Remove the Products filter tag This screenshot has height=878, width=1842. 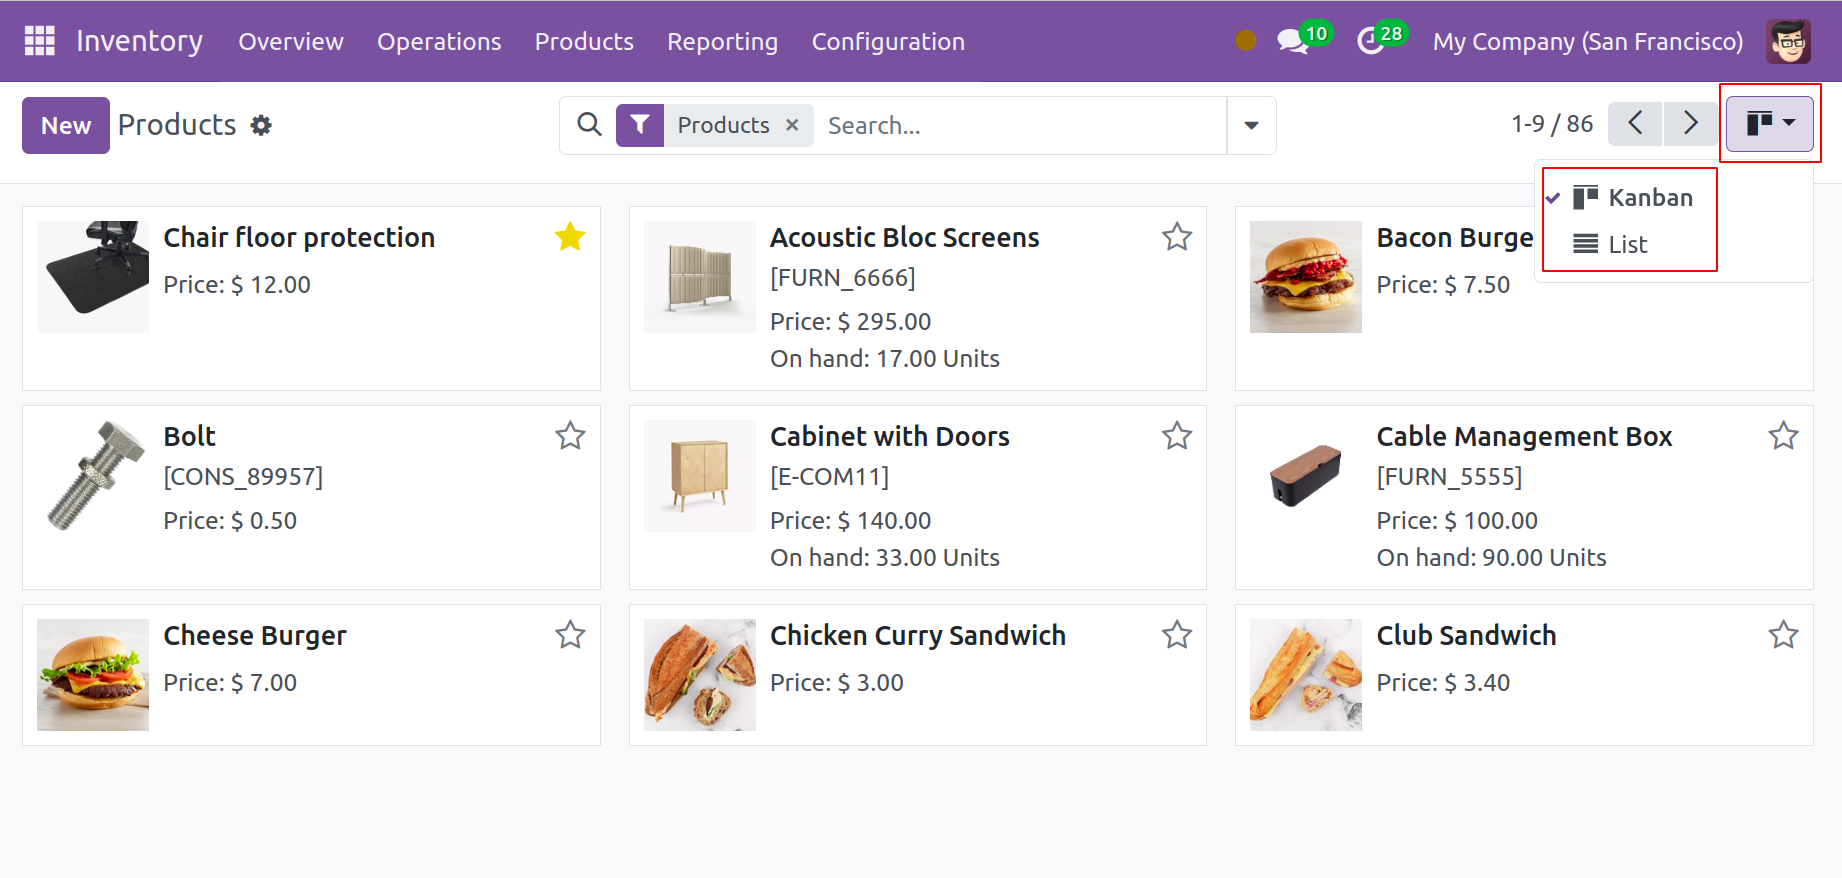[x=792, y=125]
